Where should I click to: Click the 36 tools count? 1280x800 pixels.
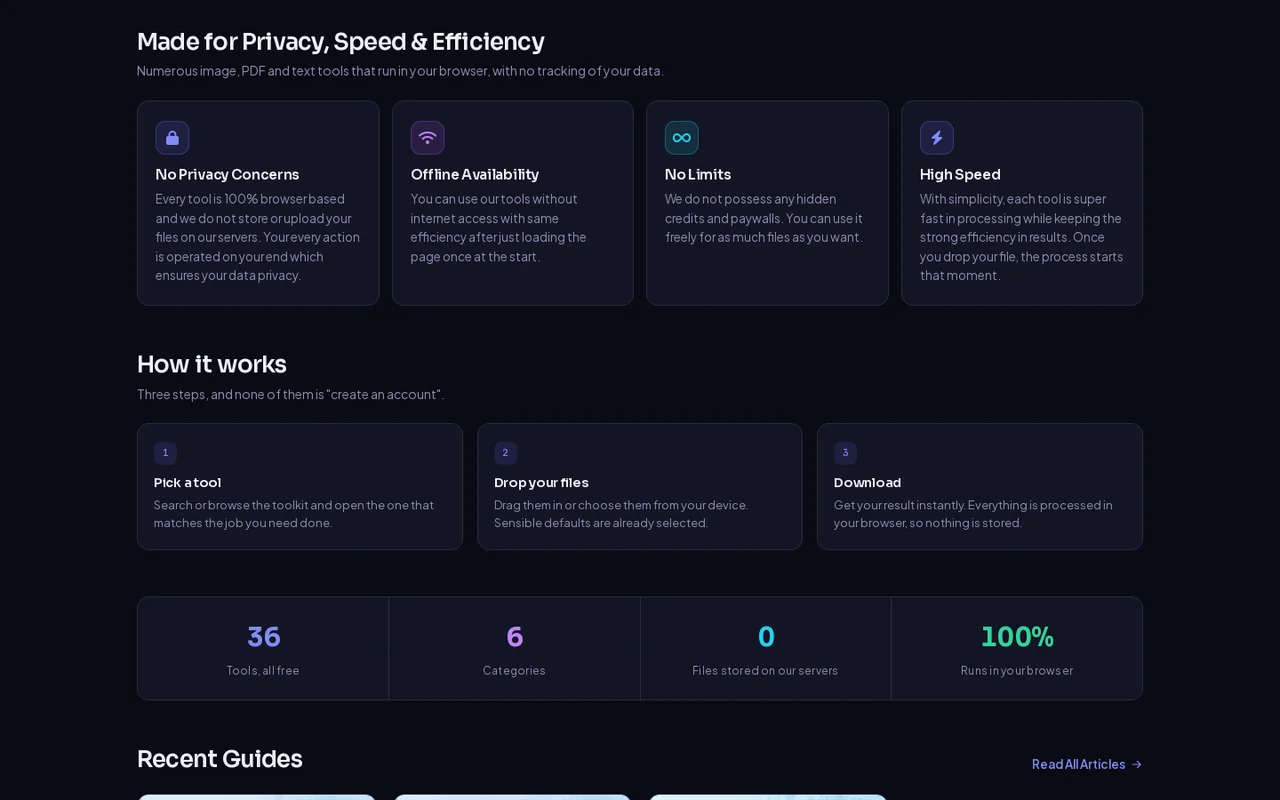click(263, 637)
